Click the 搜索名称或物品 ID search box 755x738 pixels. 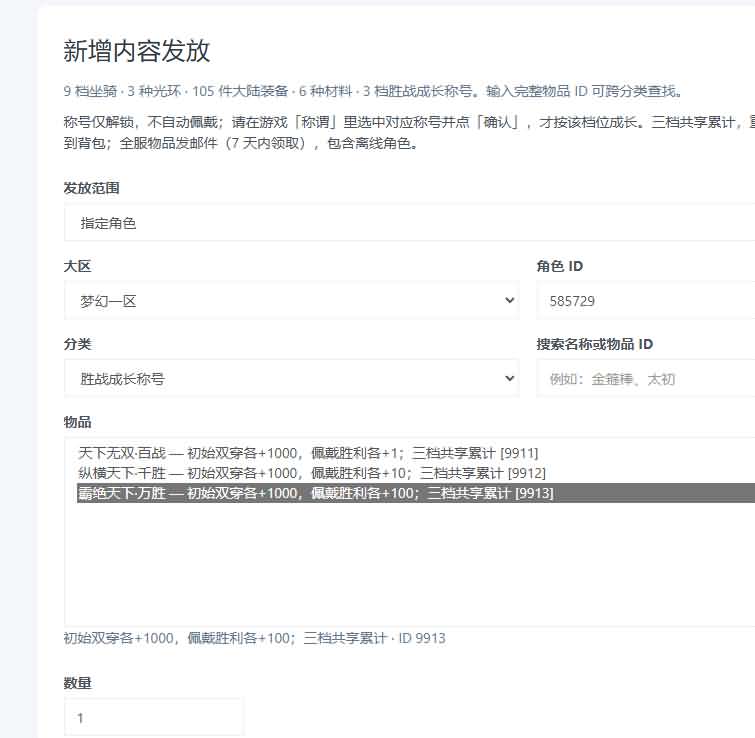pyautogui.click(x=646, y=379)
